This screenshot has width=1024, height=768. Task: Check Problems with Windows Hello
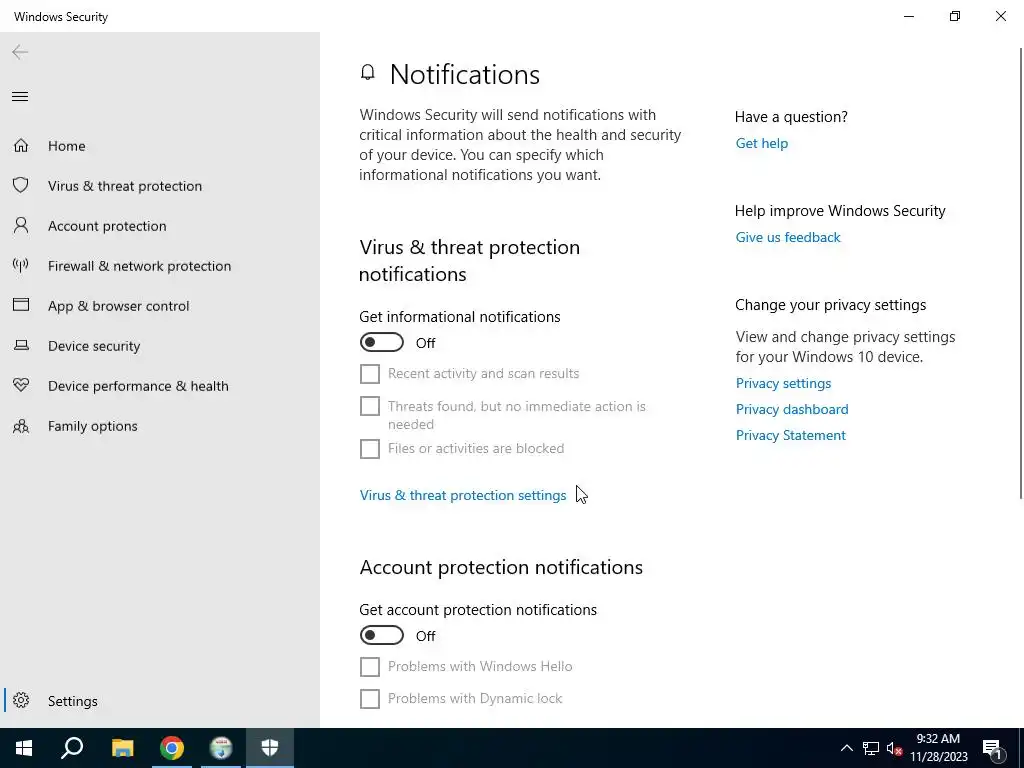[x=370, y=667]
